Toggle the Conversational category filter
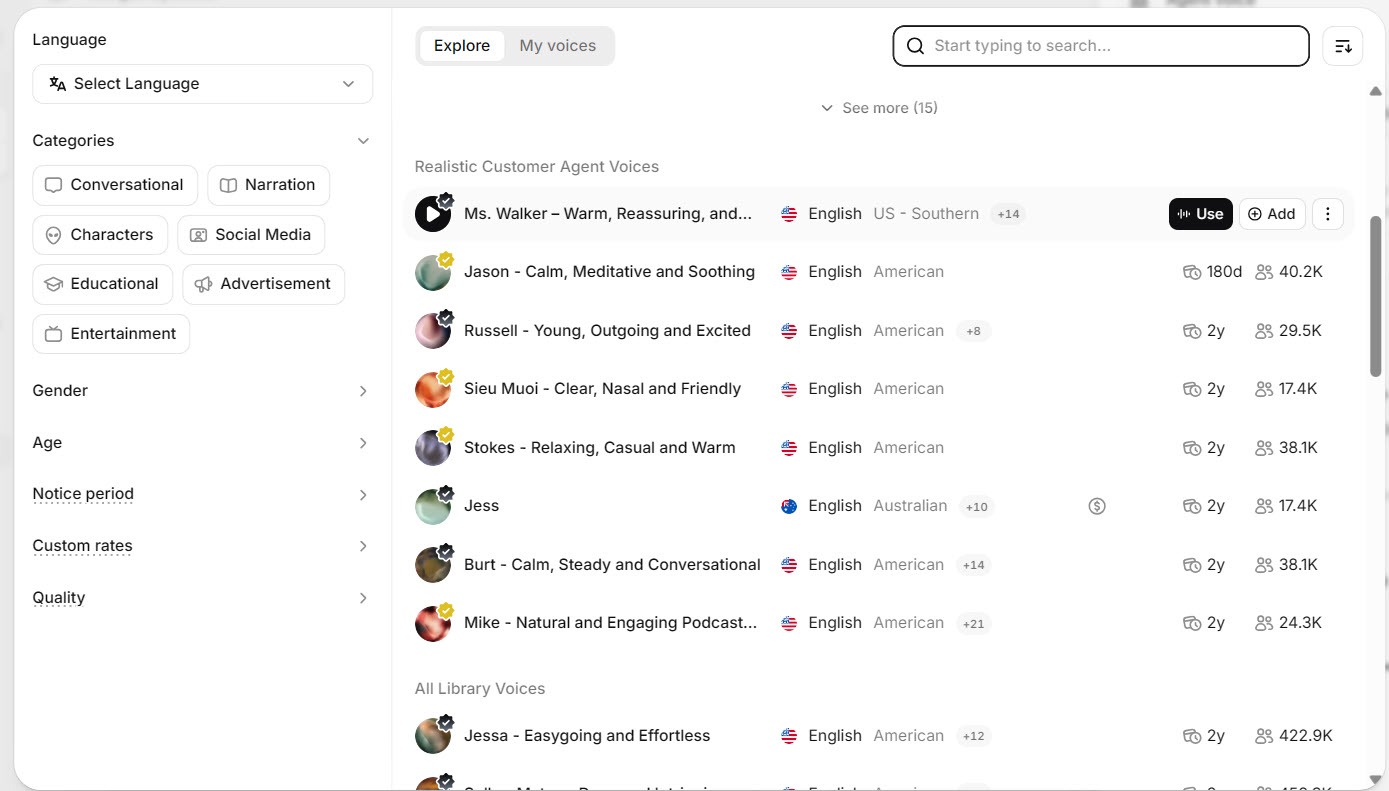The width and height of the screenshot is (1389, 791). tap(115, 185)
